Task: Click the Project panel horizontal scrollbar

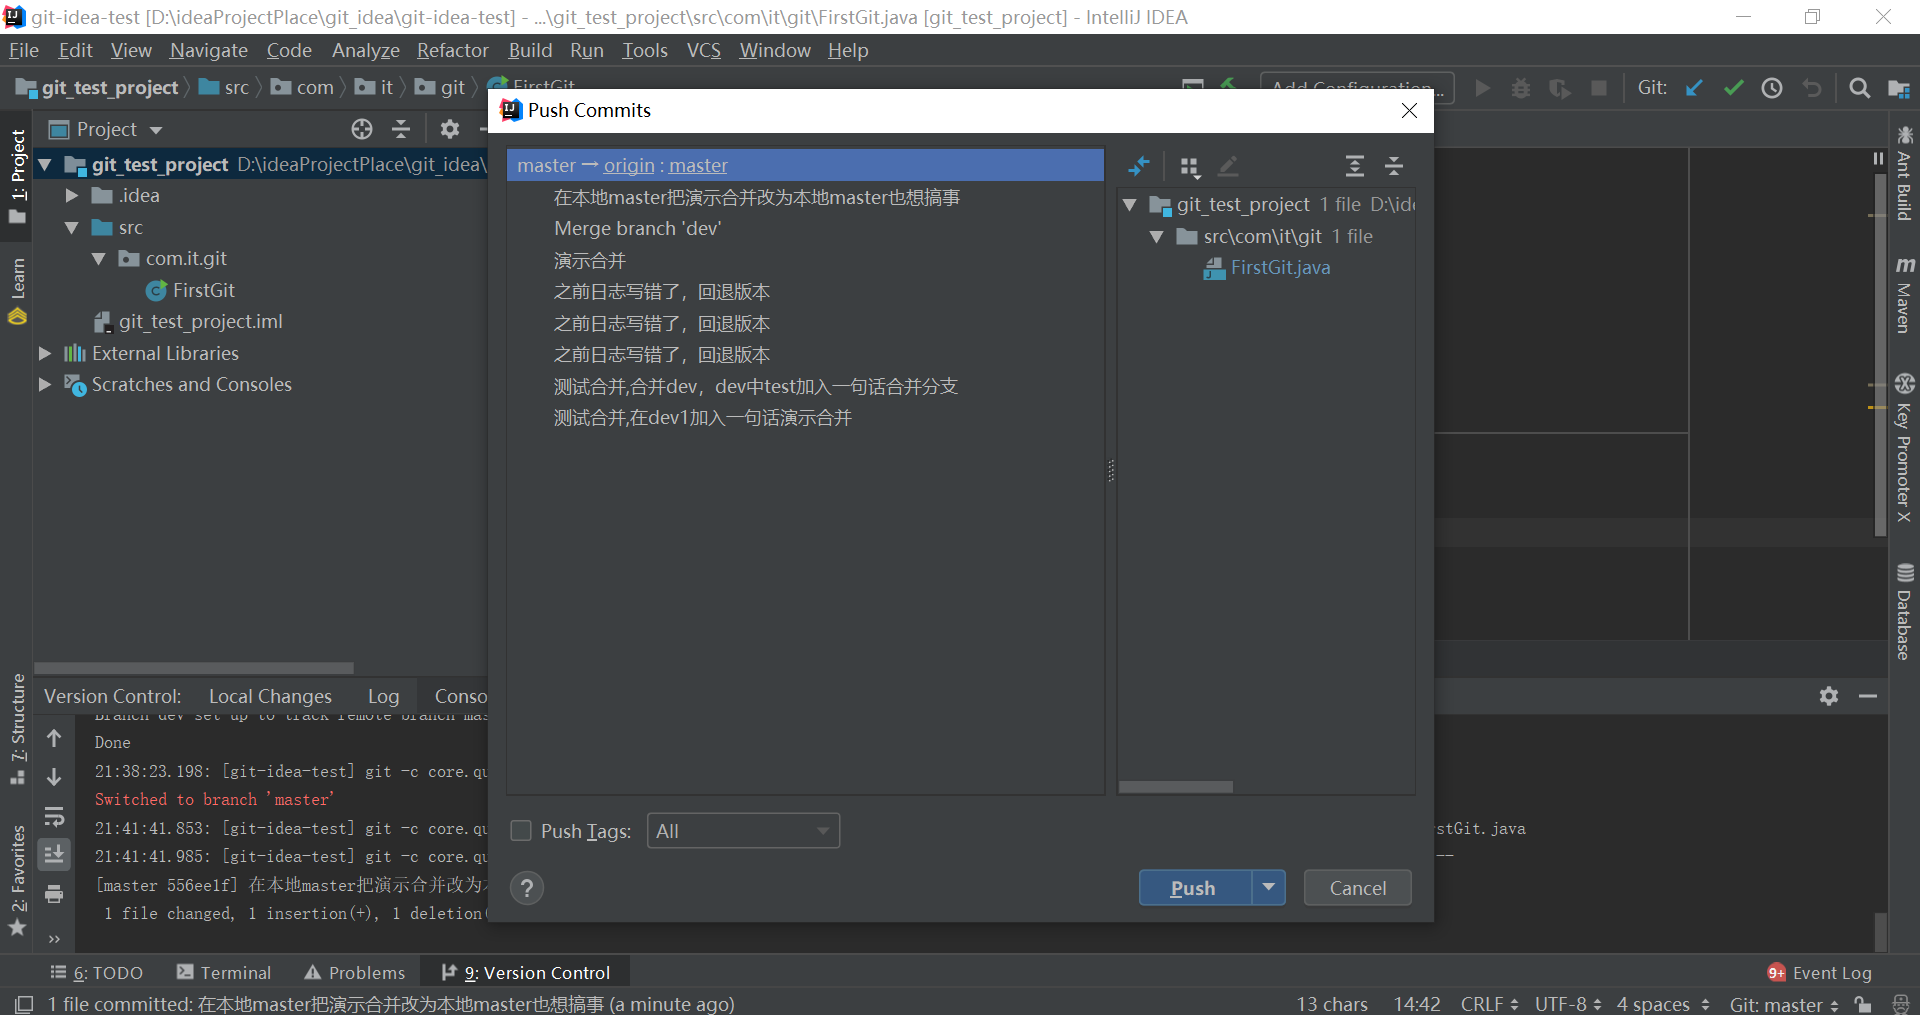Action: pos(194,668)
